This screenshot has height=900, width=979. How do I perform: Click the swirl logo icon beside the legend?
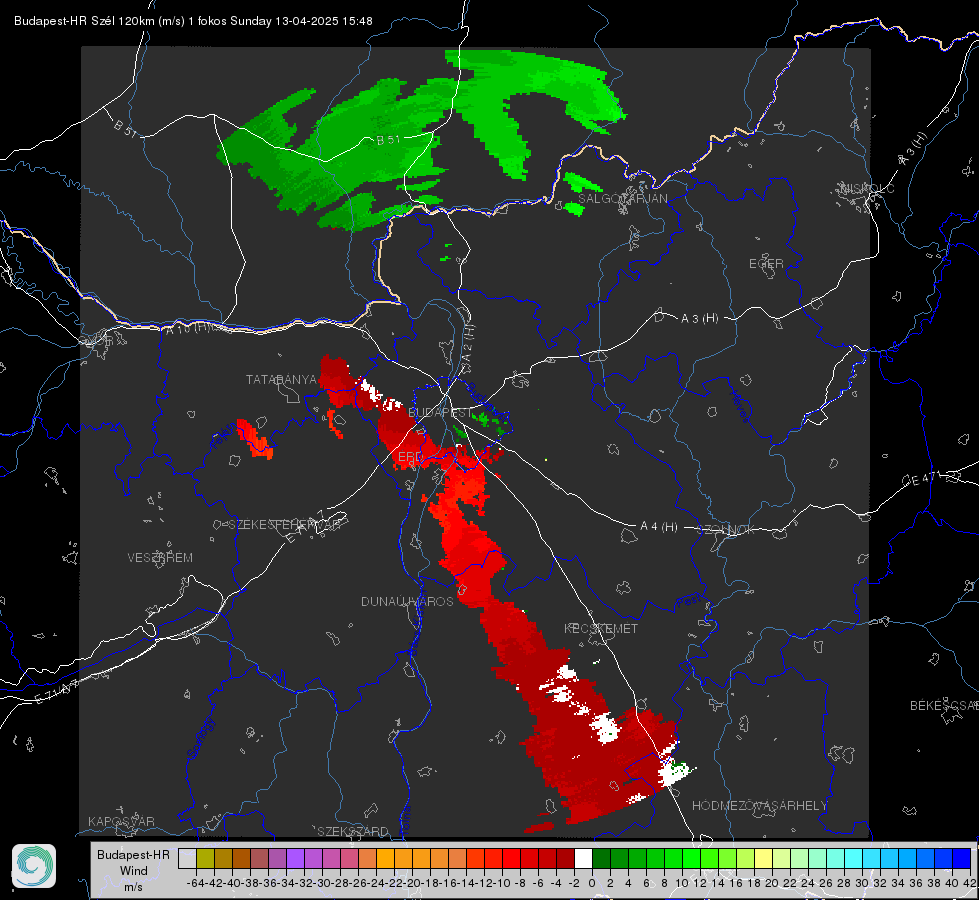click(x=34, y=866)
